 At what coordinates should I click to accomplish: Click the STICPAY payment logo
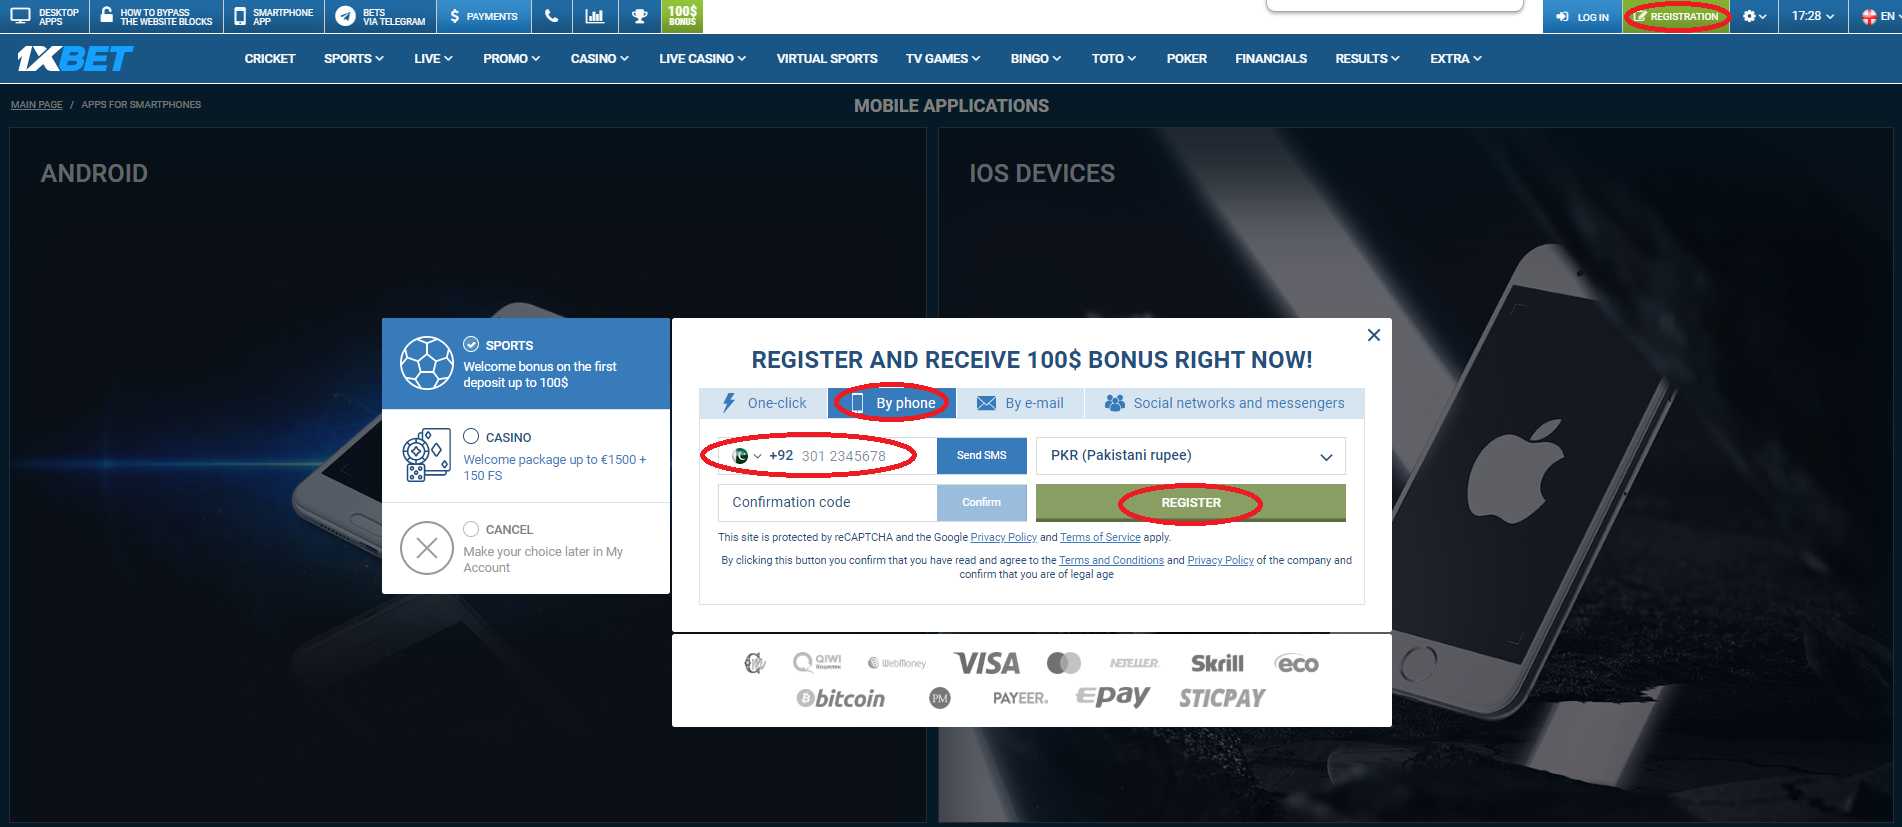click(1222, 698)
